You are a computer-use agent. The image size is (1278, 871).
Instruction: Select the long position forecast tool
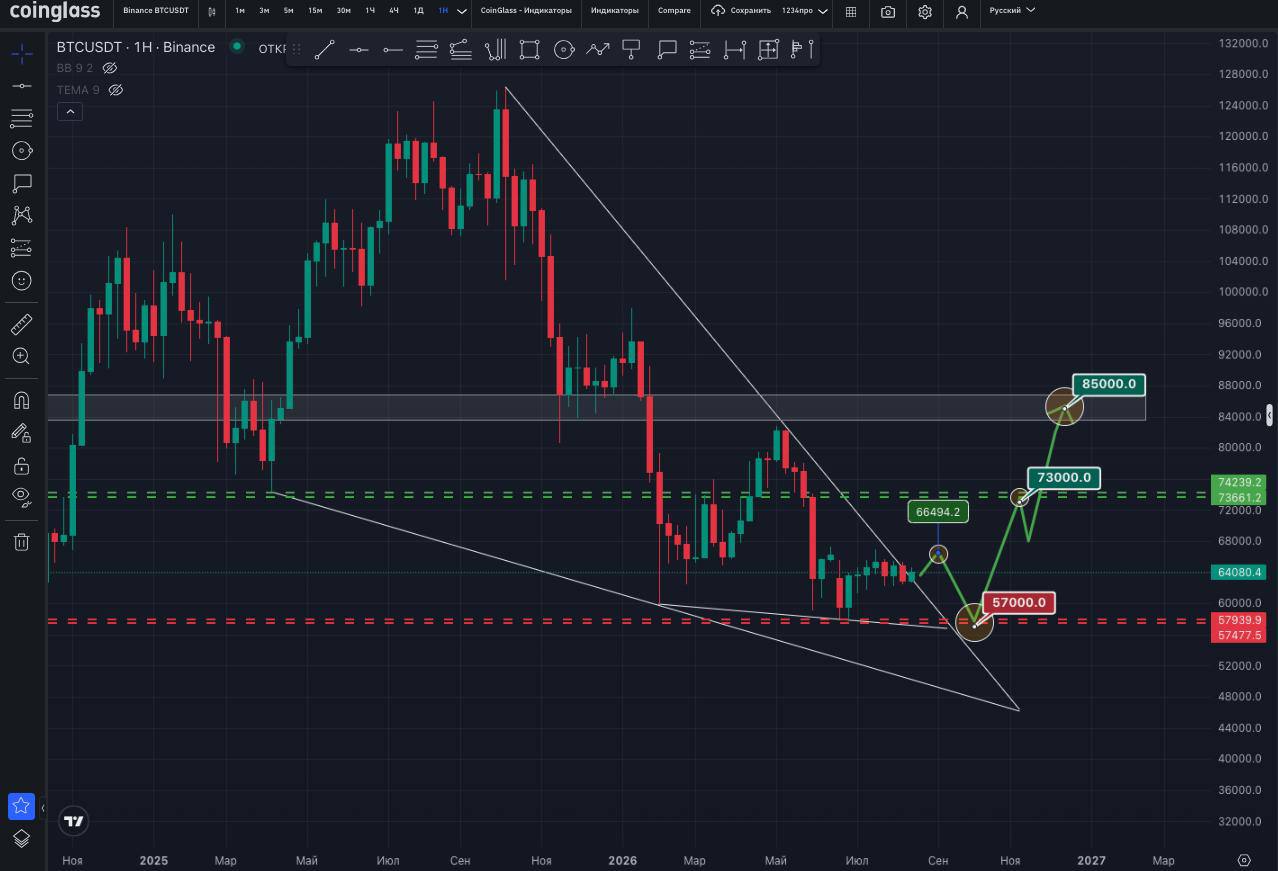click(700, 50)
